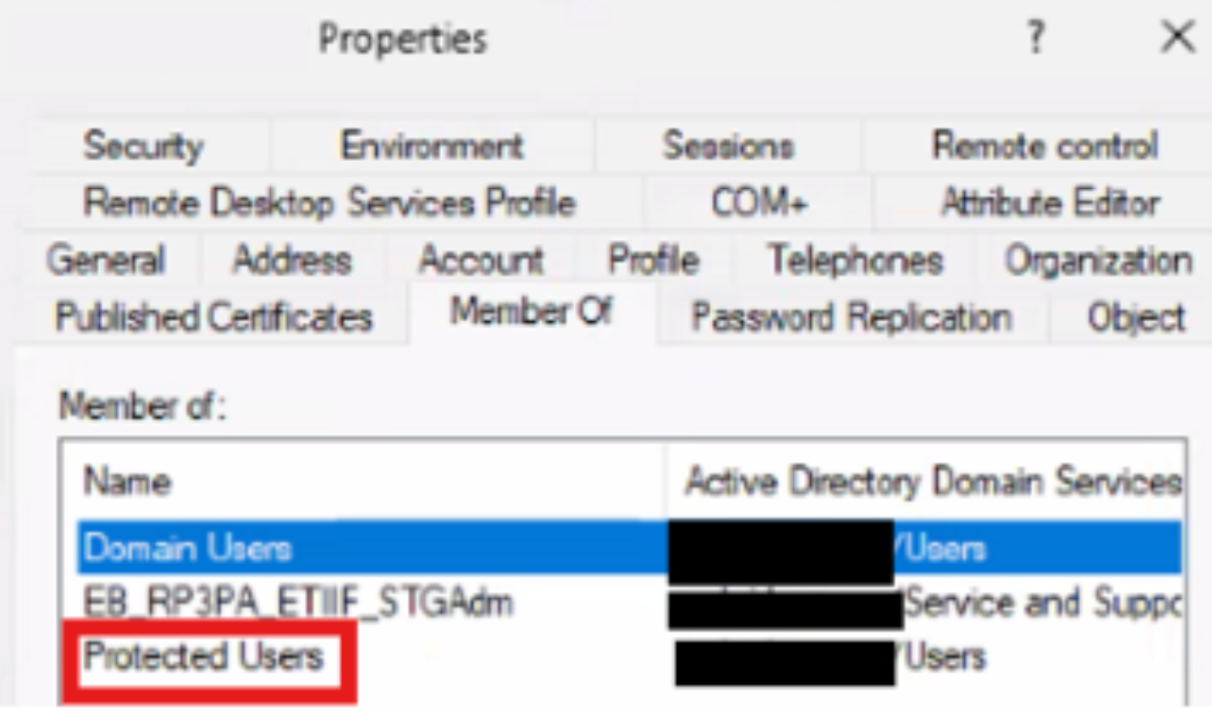1212x712 pixels.
Task: Open Remote Desktop Services Profile tab
Action: click(329, 203)
